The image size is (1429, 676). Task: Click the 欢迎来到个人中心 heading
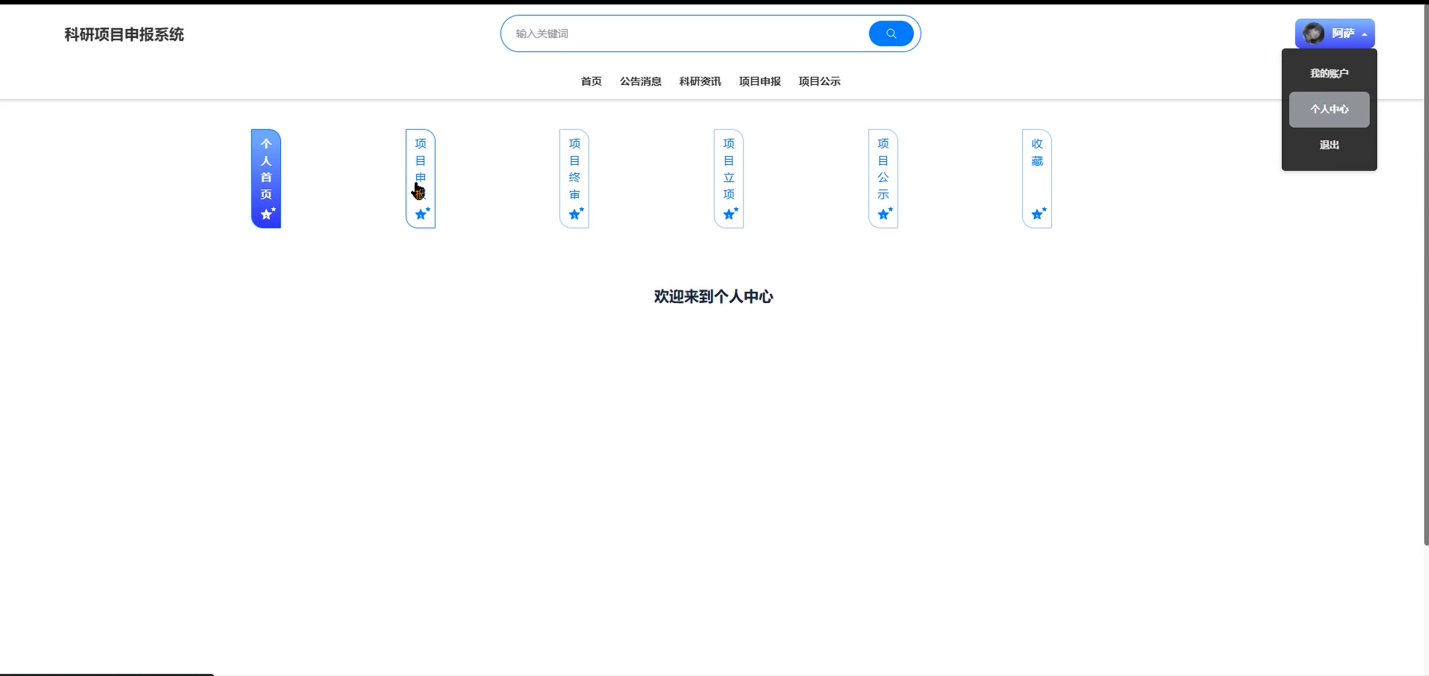[713, 297]
